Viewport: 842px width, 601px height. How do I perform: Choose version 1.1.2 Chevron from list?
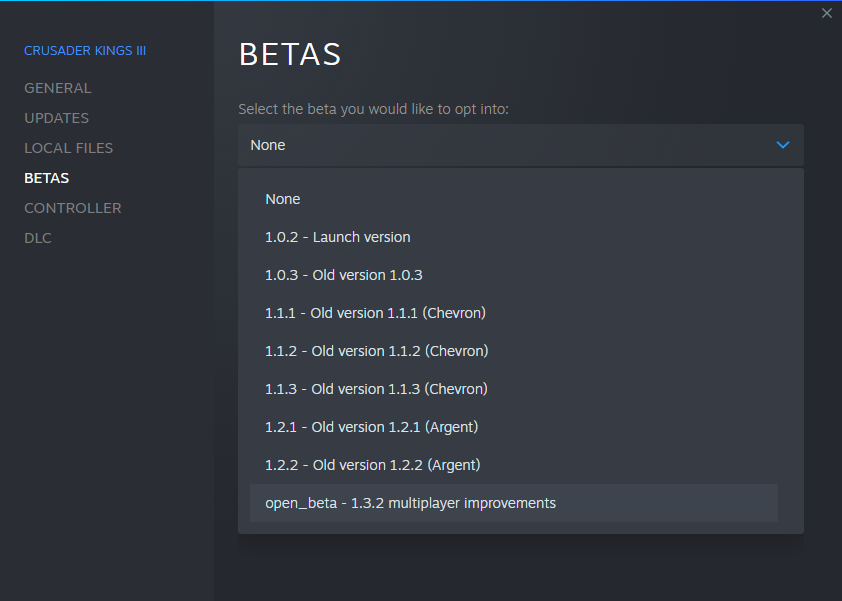pyautogui.click(x=375, y=350)
